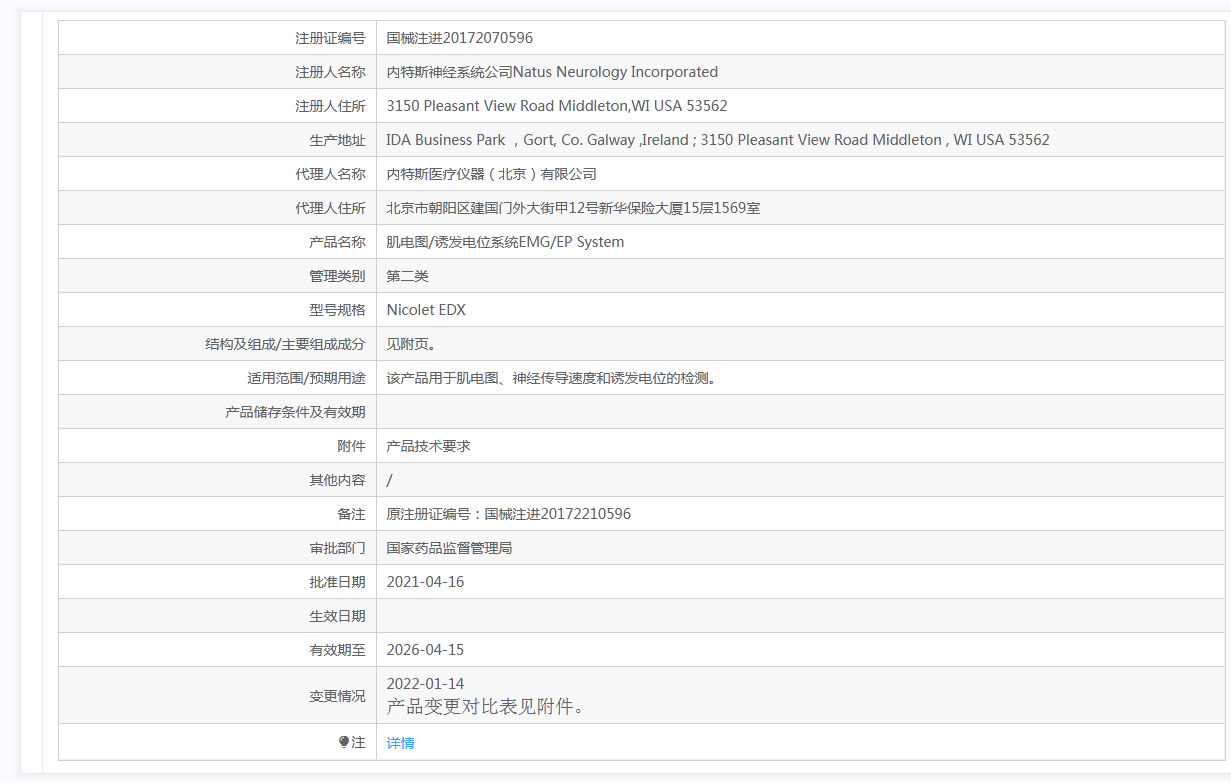Click agent name 内特斯医疗仪器（北京）有限公司
Image resolution: width=1231 pixels, height=783 pixels.
[491, 174]
